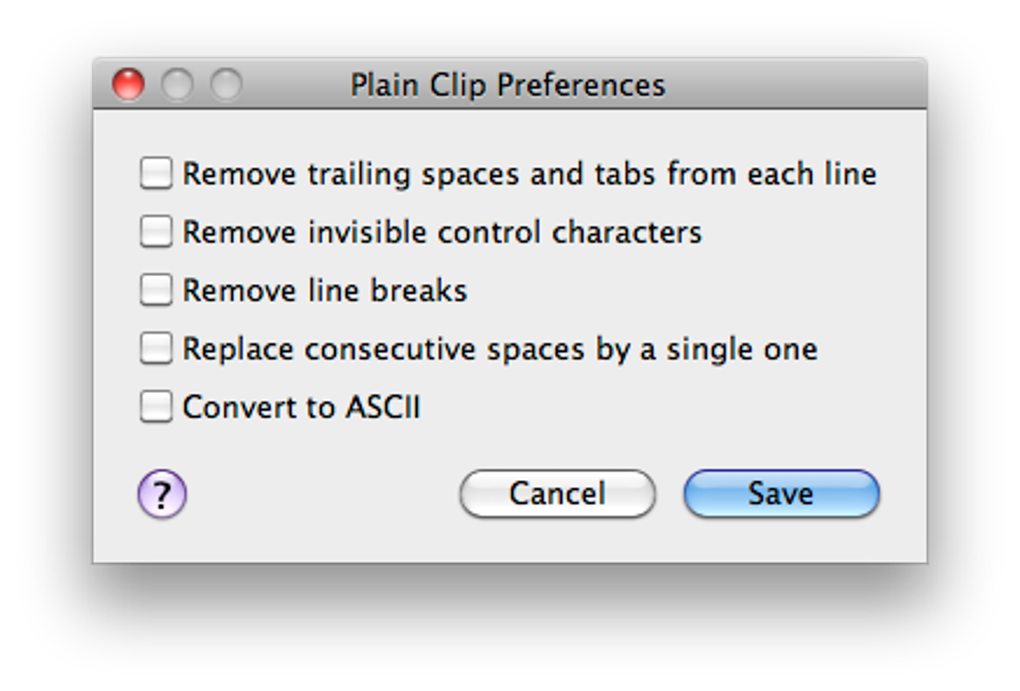Screen dimensions: 1020x691
Task: Click the disabled zoom button in the title bar
Action: pos(226,85)
